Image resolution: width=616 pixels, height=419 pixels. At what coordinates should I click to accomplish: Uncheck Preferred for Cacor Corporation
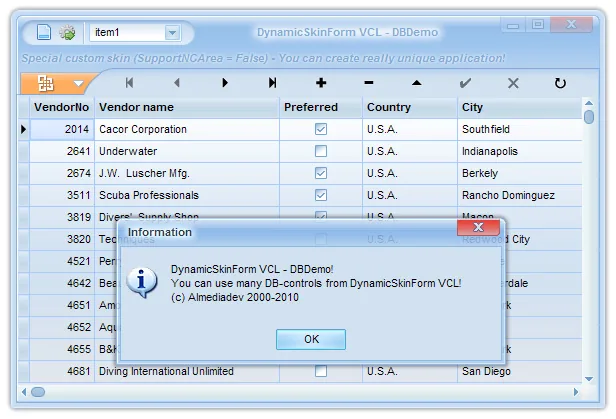(321, 129)
